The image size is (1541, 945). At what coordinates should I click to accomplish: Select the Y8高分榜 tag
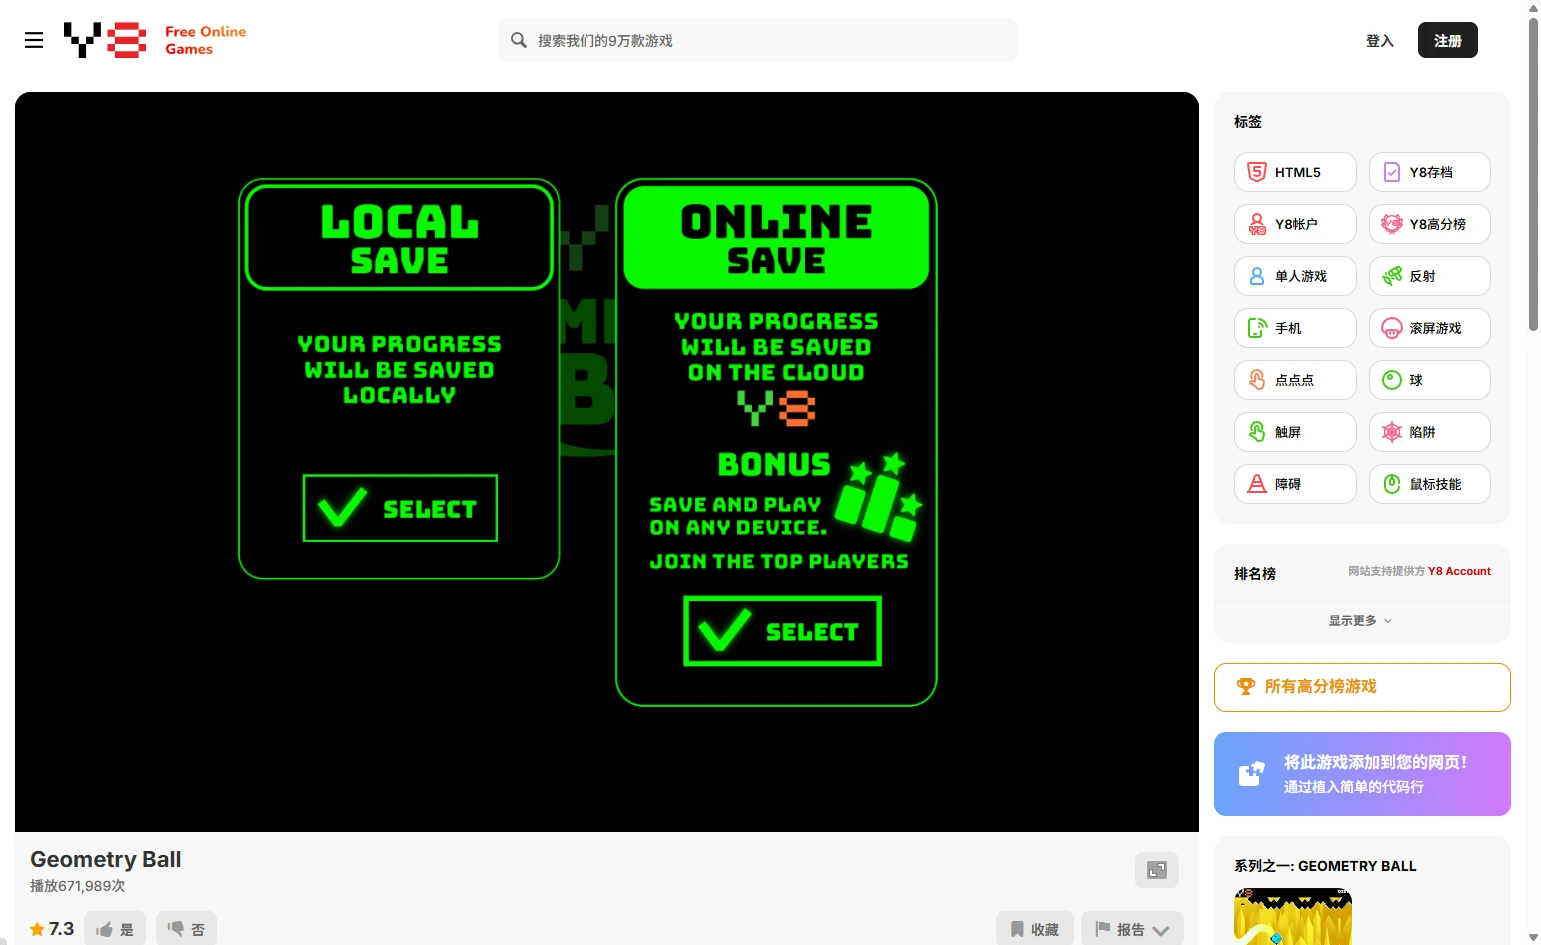[x=1429, y=224]
